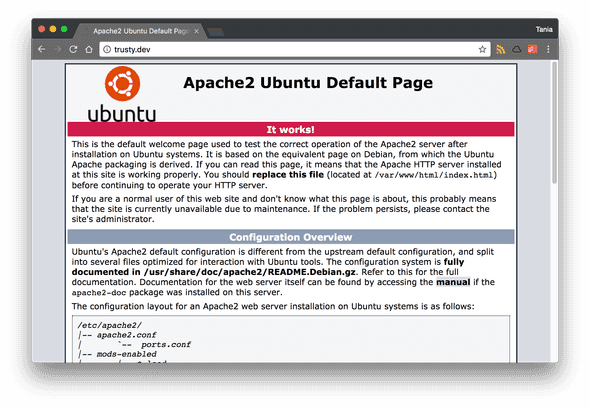Click the red extension icon in toolbar

(532, 49)
